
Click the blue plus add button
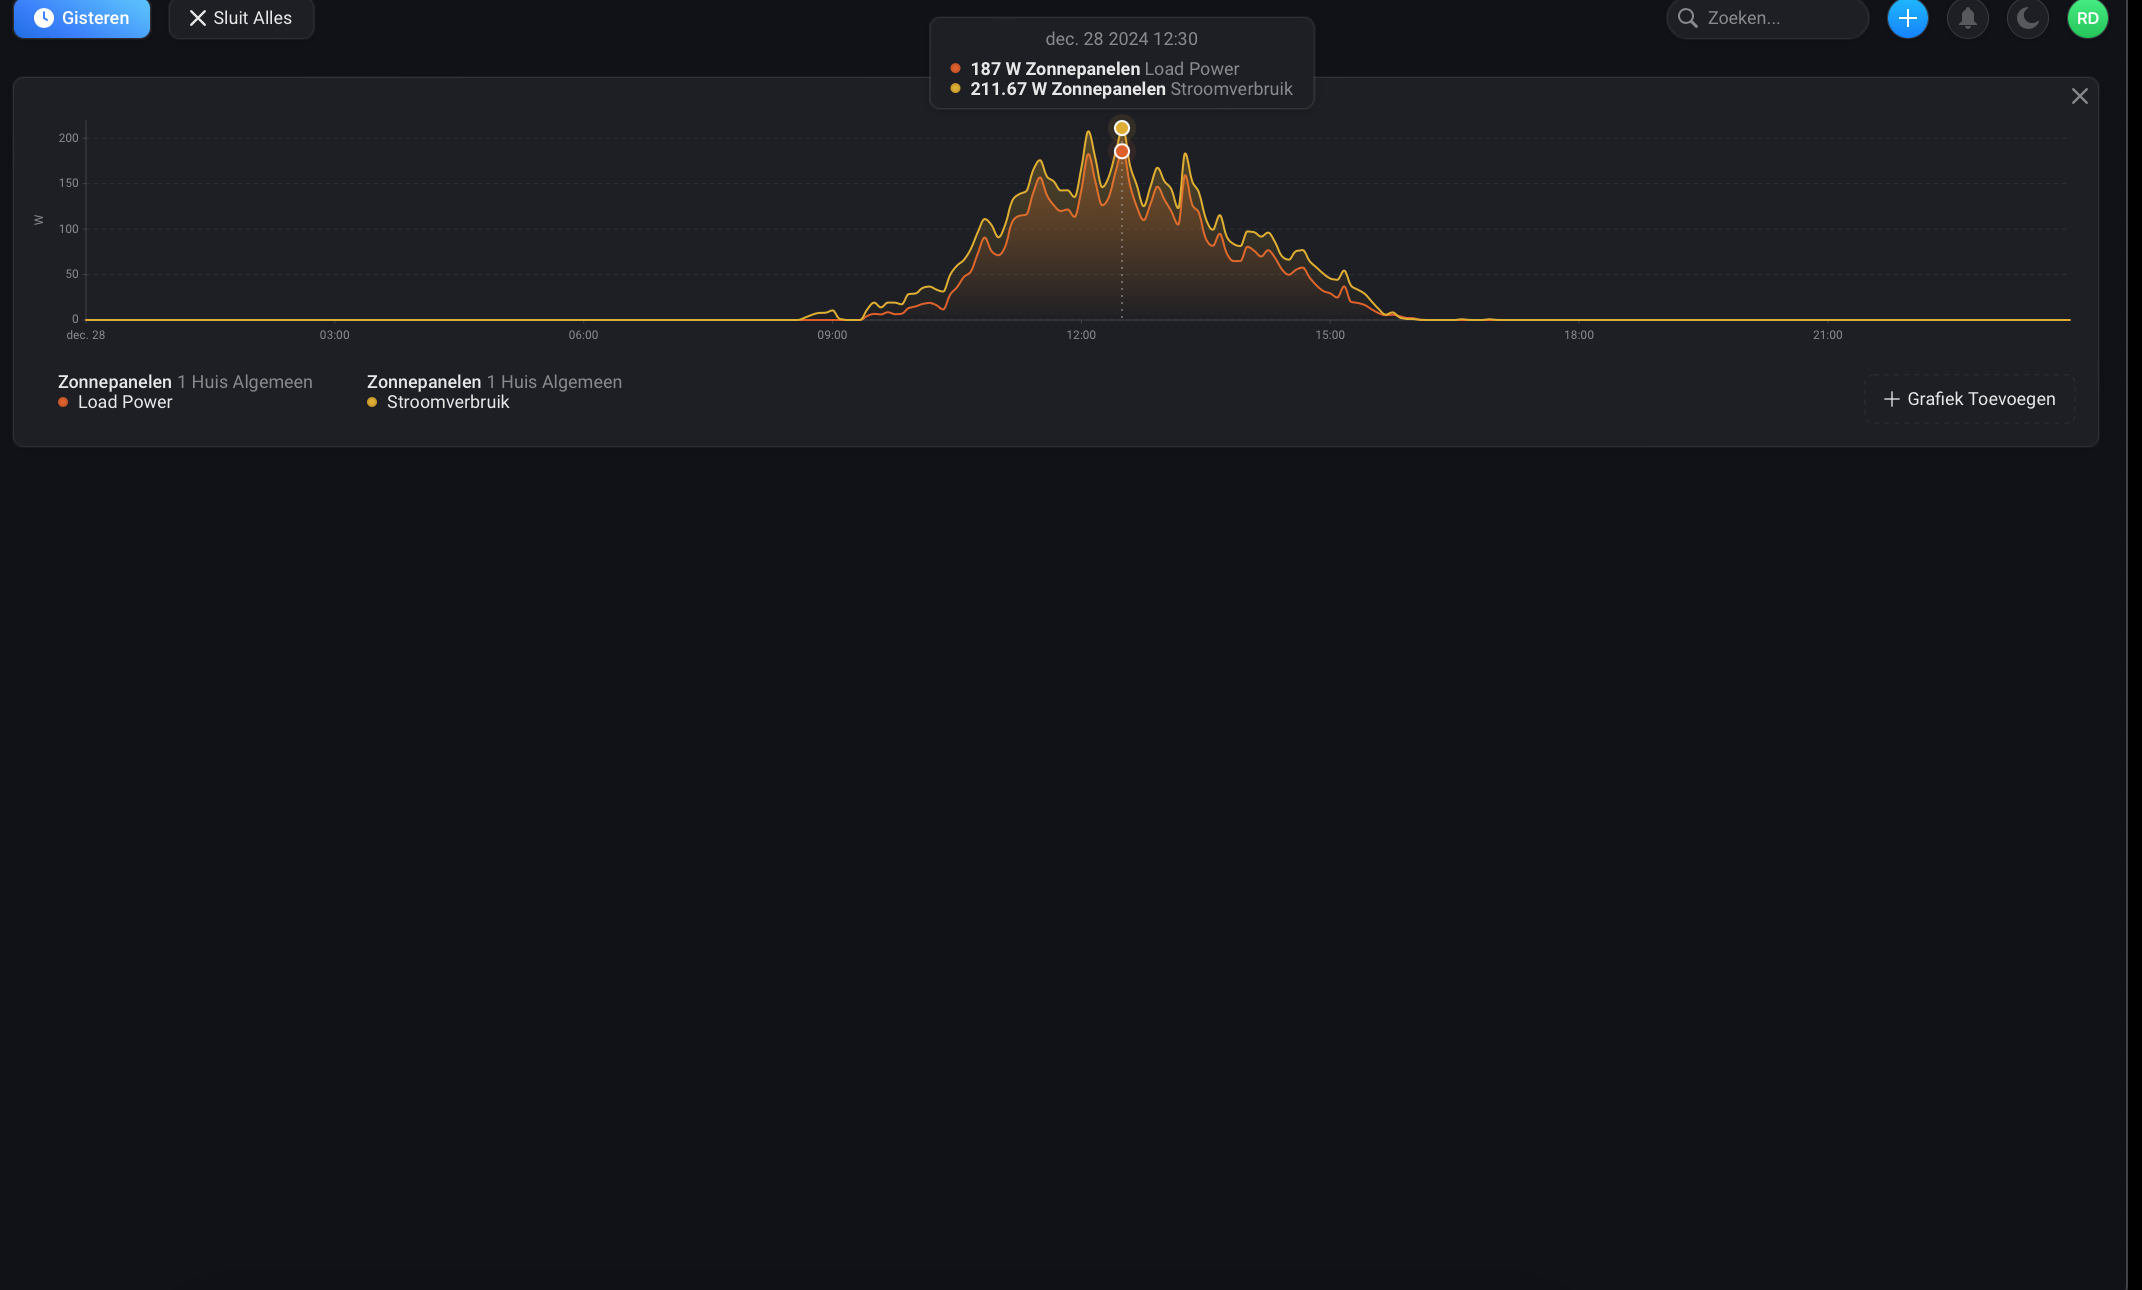(x=1907, y=18)
